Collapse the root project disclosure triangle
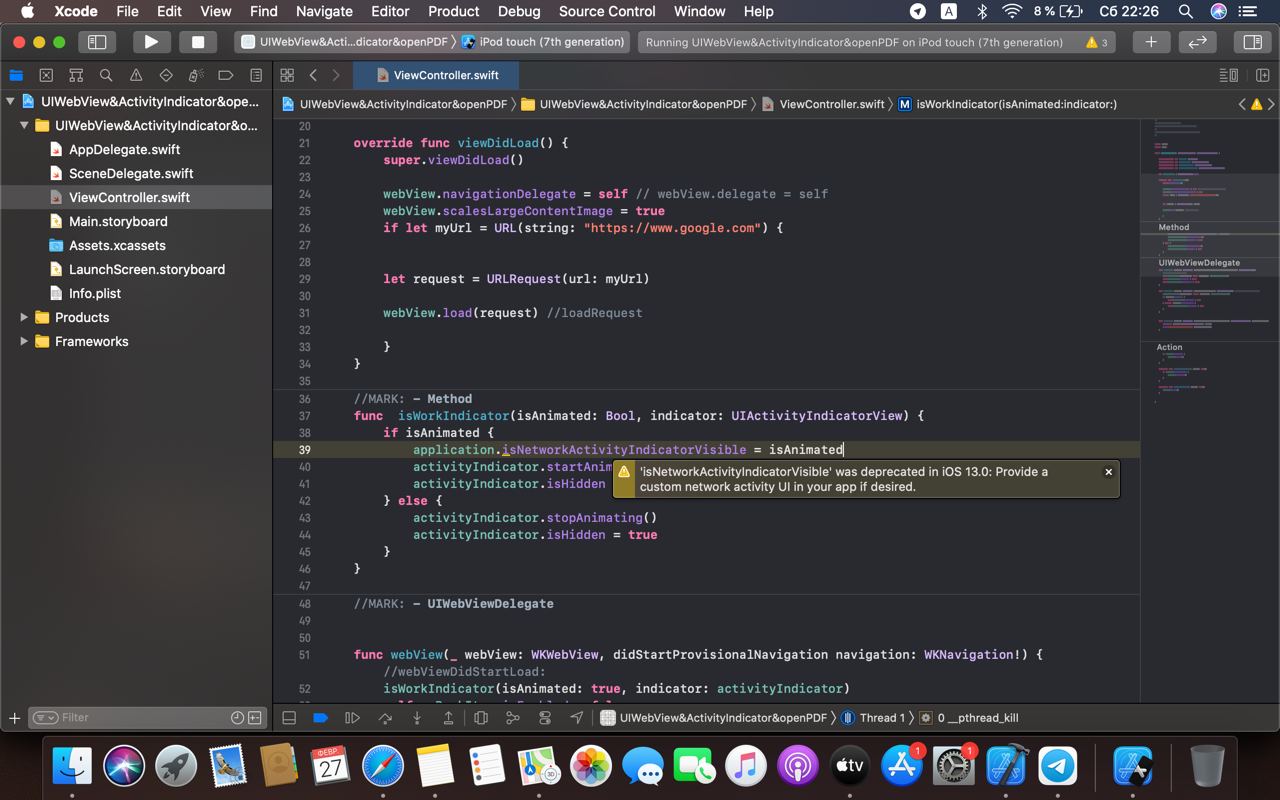Screen dimensions: 1280x800 click(x=10, y=101)
